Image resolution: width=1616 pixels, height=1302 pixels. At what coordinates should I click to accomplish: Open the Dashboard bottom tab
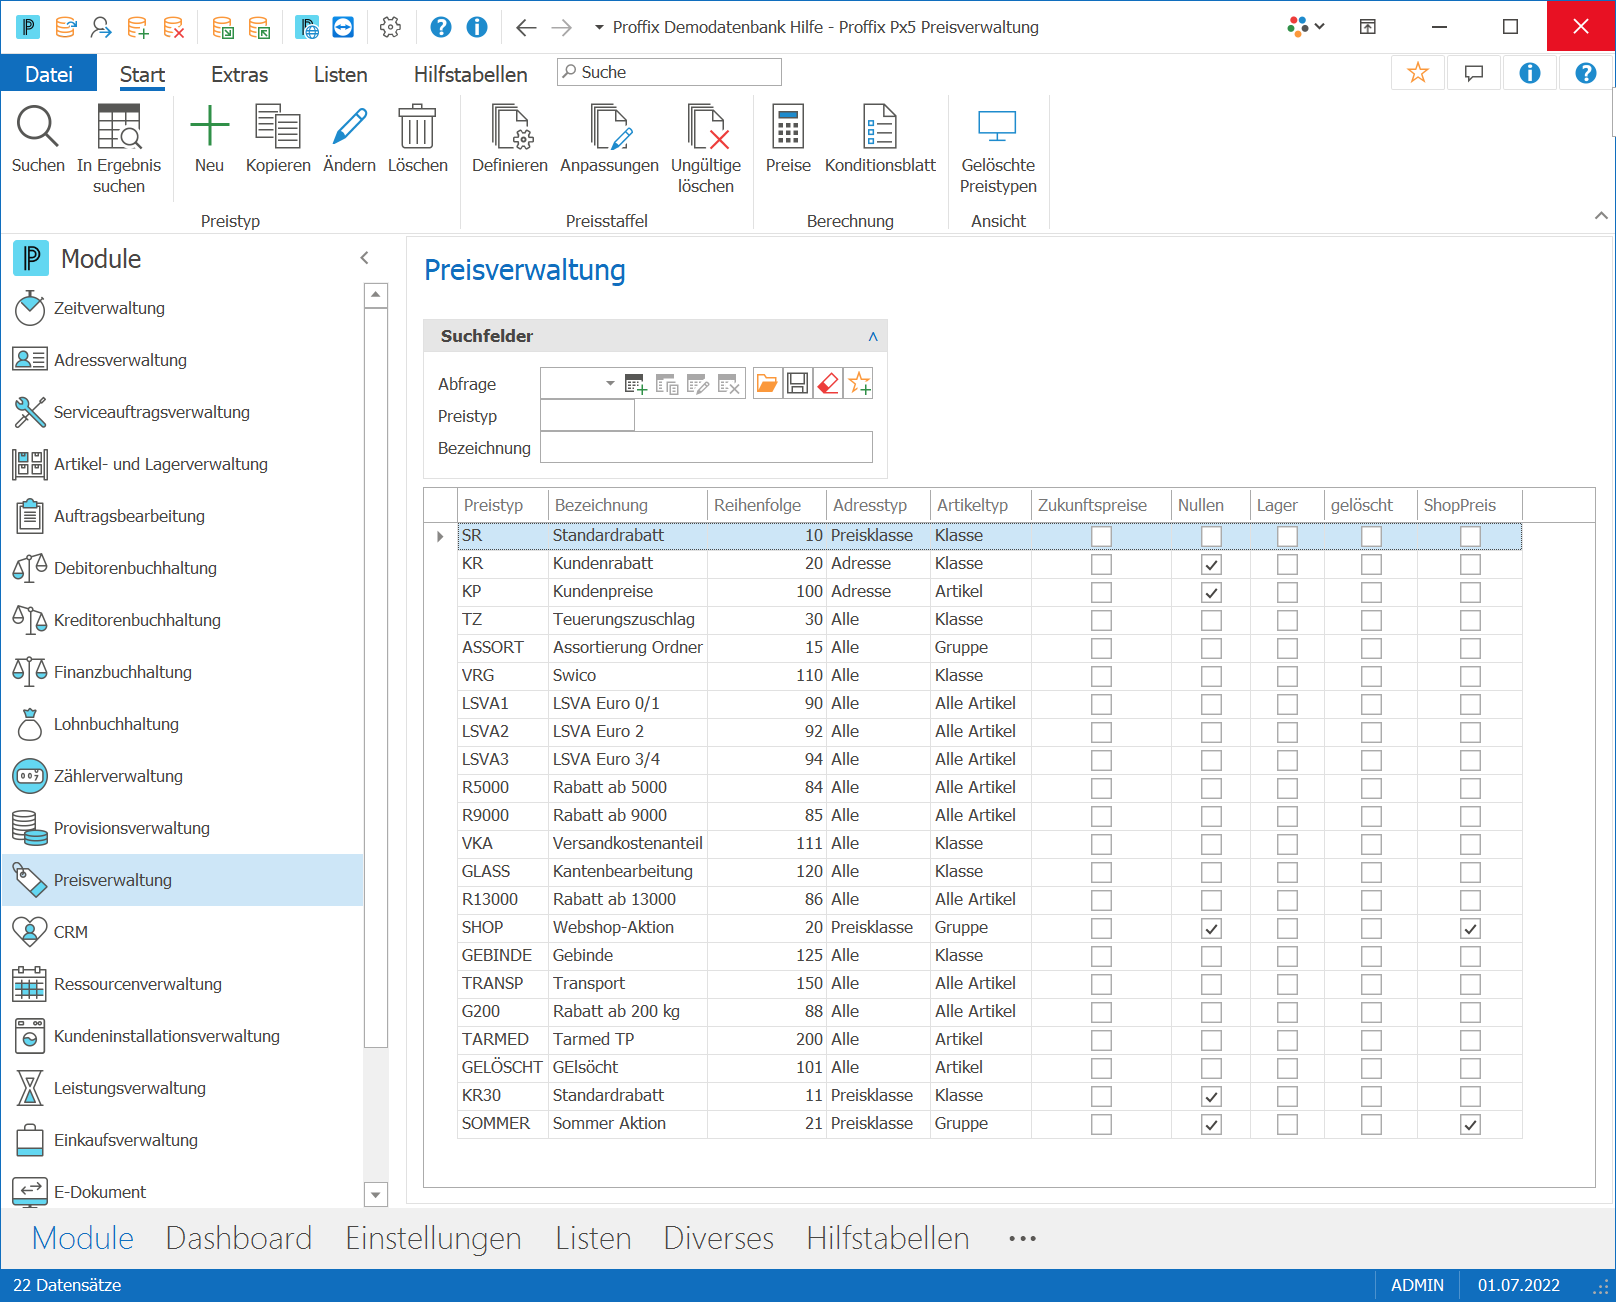[239, 1238]
